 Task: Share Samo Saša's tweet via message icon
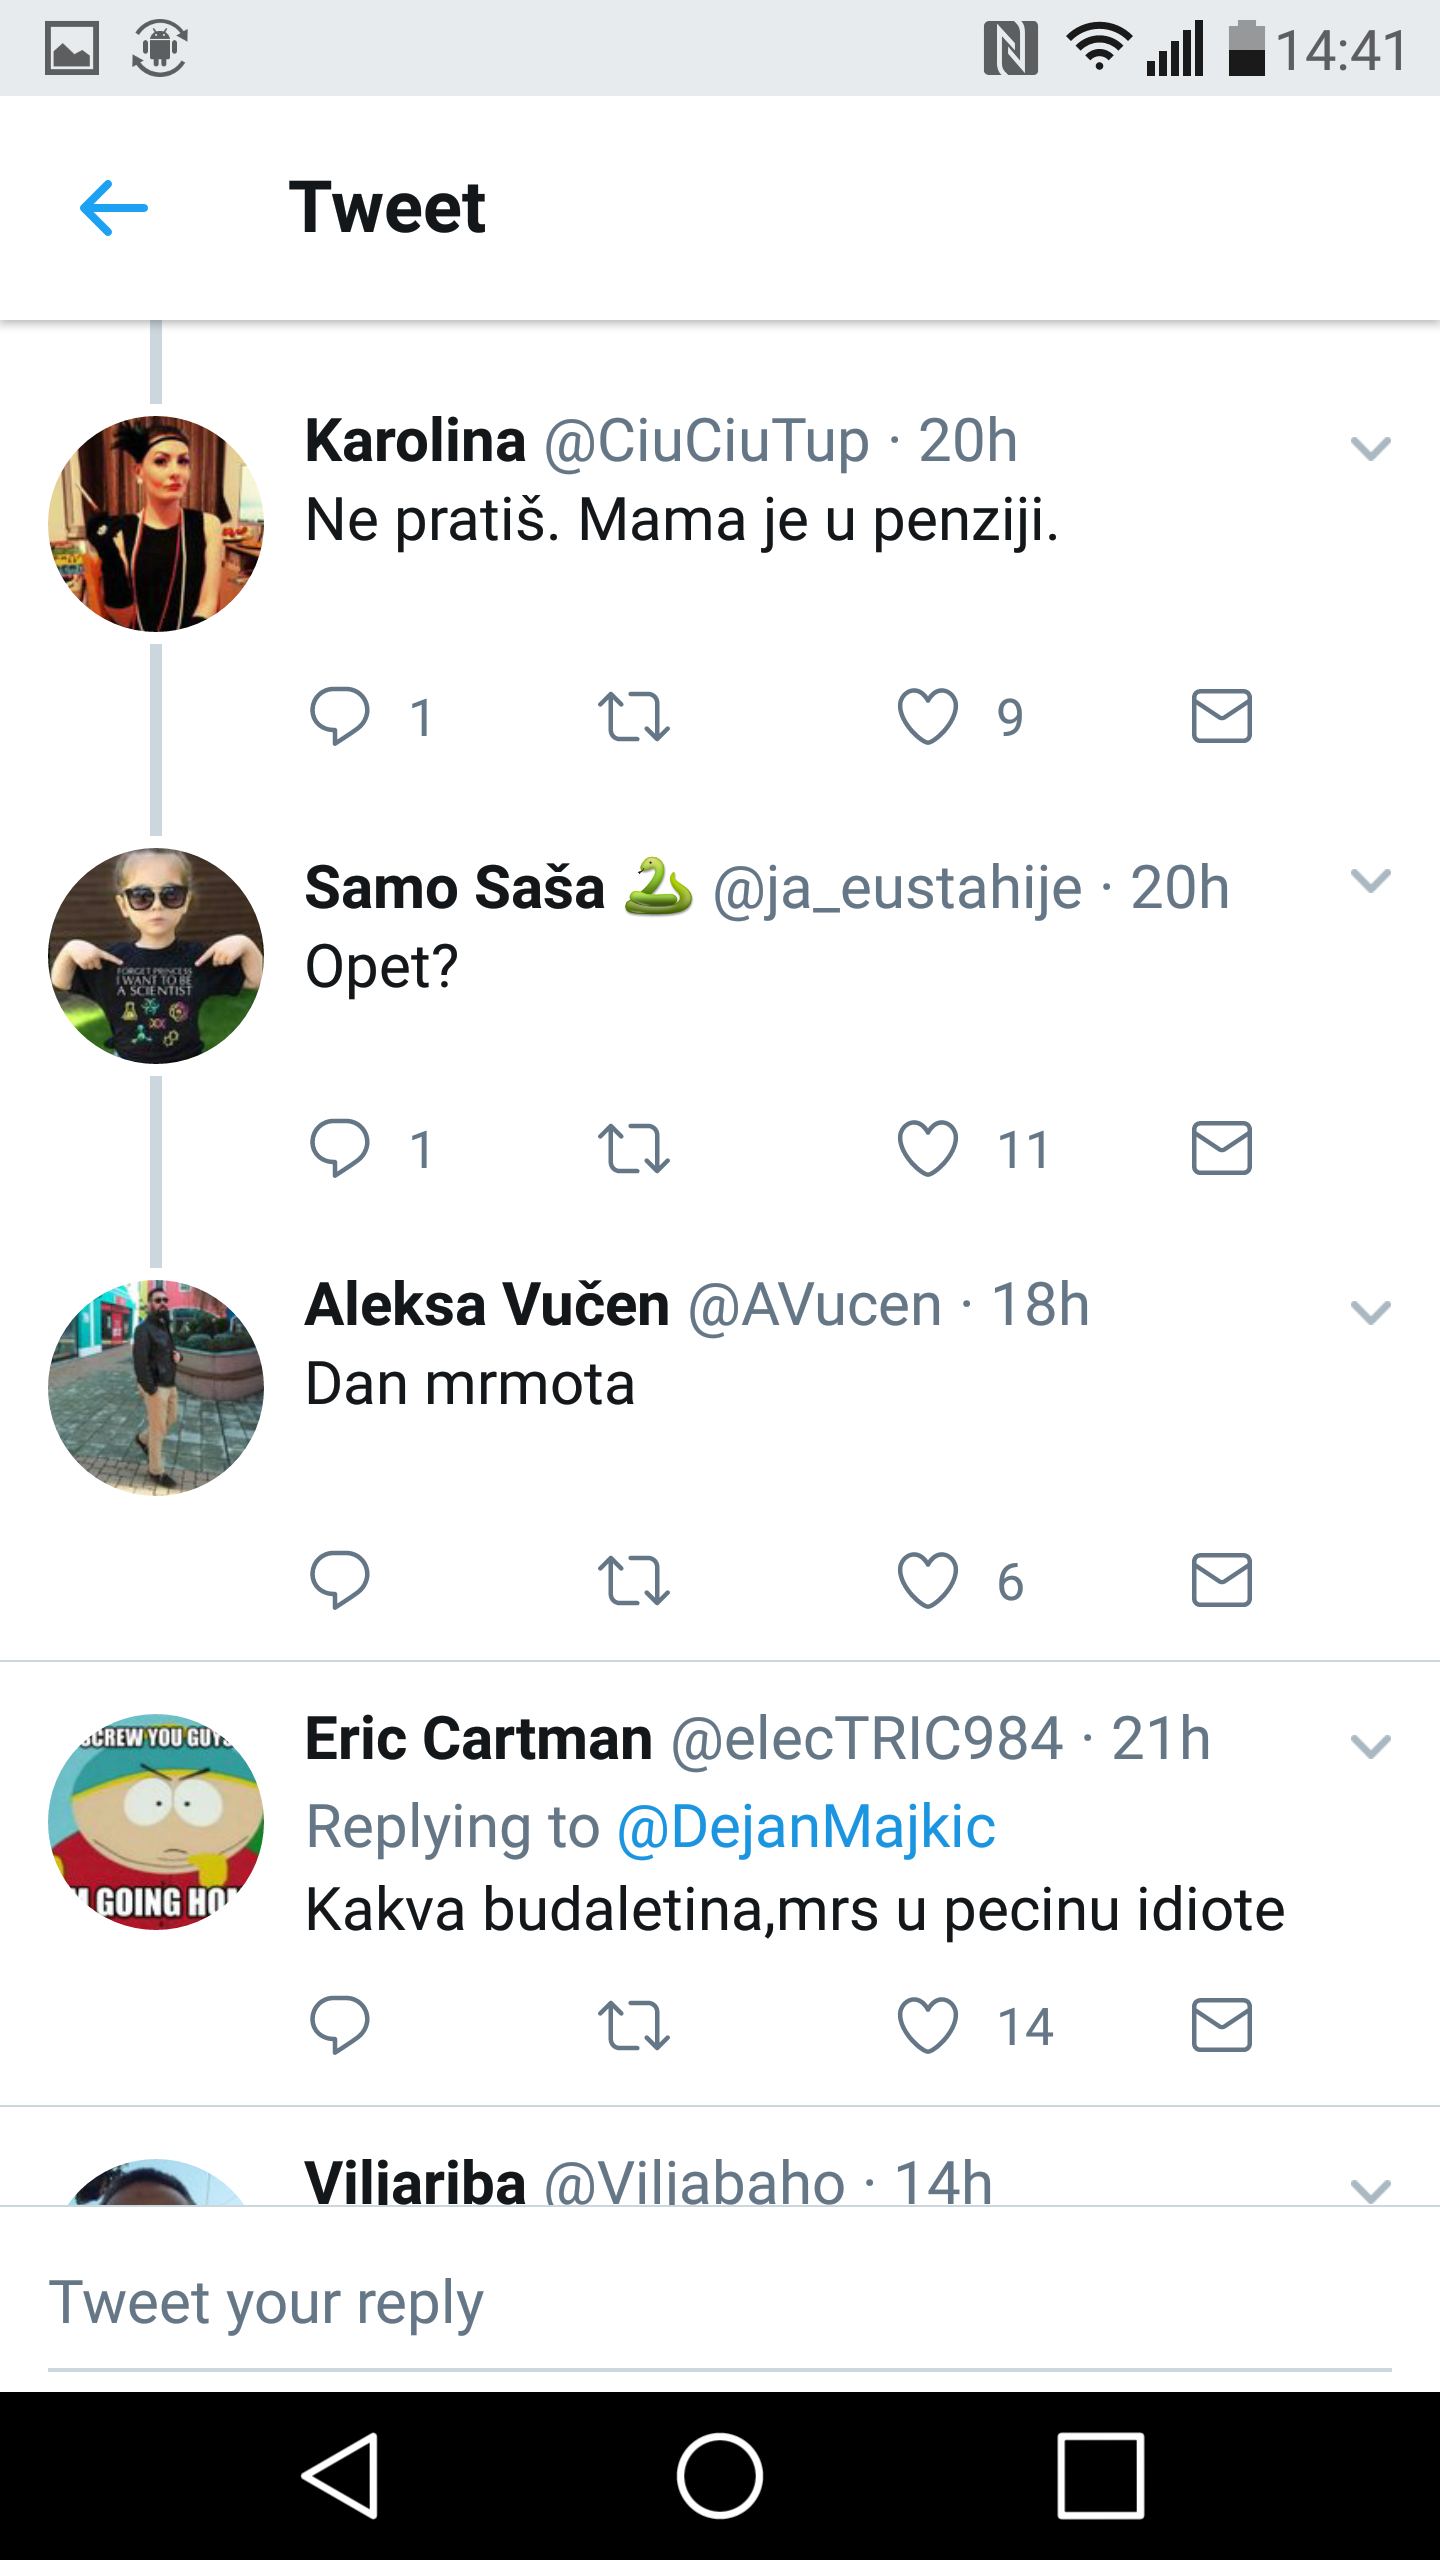[x=1222, y=1148]
